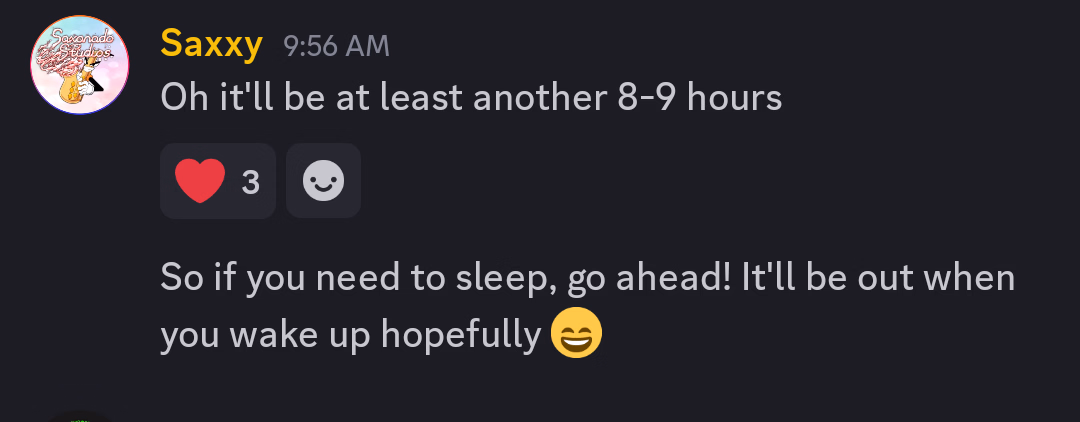This screenshot has height=422, width=1080.
Task: Select the 'So if you need to sleep' message
Action: click(x=588, y=306)
